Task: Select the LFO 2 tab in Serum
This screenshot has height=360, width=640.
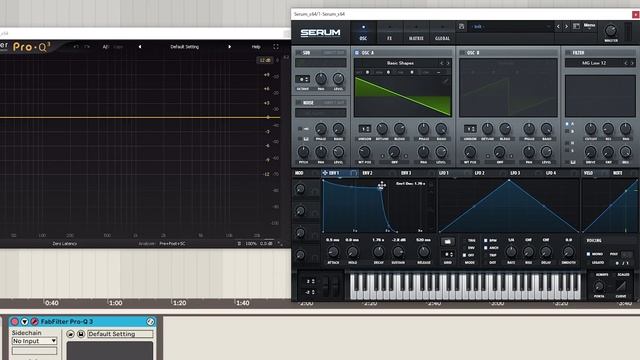Action: click(x=480, y=173)
